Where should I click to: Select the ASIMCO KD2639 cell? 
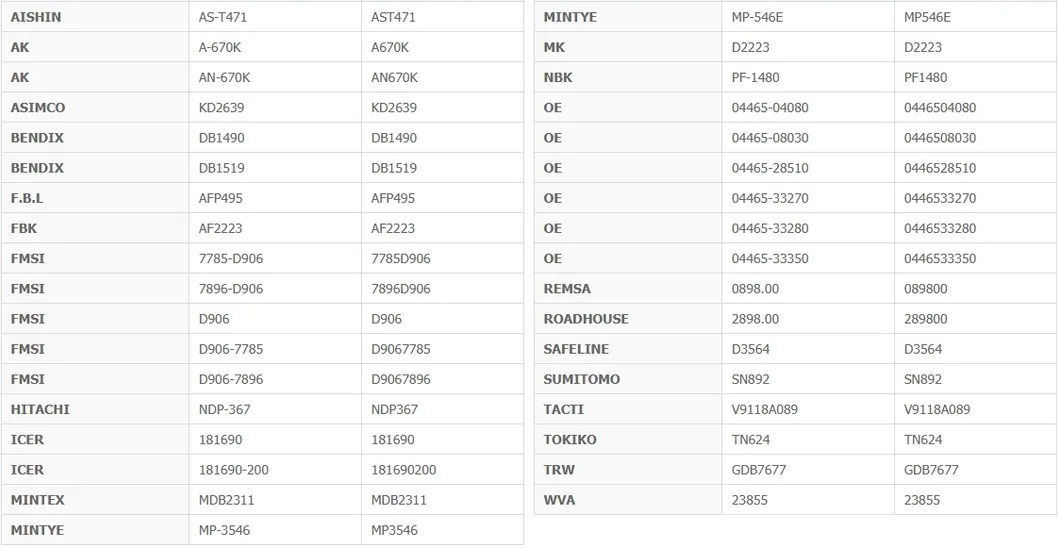click(x=275, y=107)
